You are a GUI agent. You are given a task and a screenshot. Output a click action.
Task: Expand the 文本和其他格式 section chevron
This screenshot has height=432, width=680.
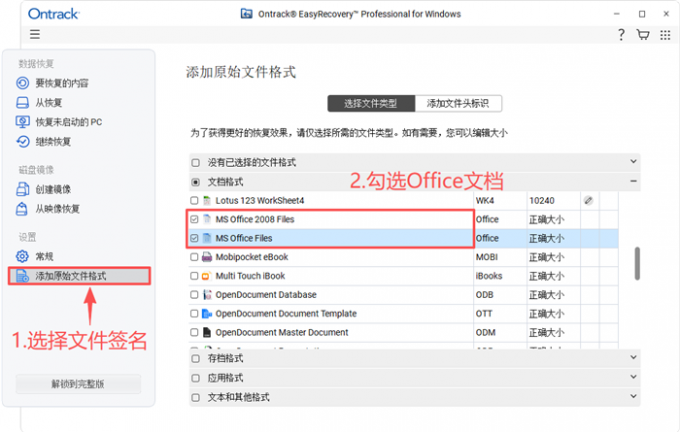pyautogui.click(x=633, y=396)
